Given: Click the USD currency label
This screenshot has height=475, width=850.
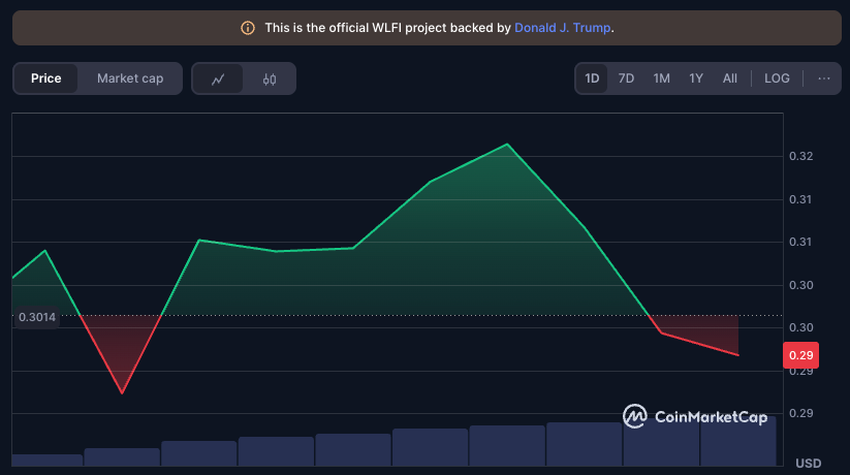Looking at the screenshot, I should [807, 463].
